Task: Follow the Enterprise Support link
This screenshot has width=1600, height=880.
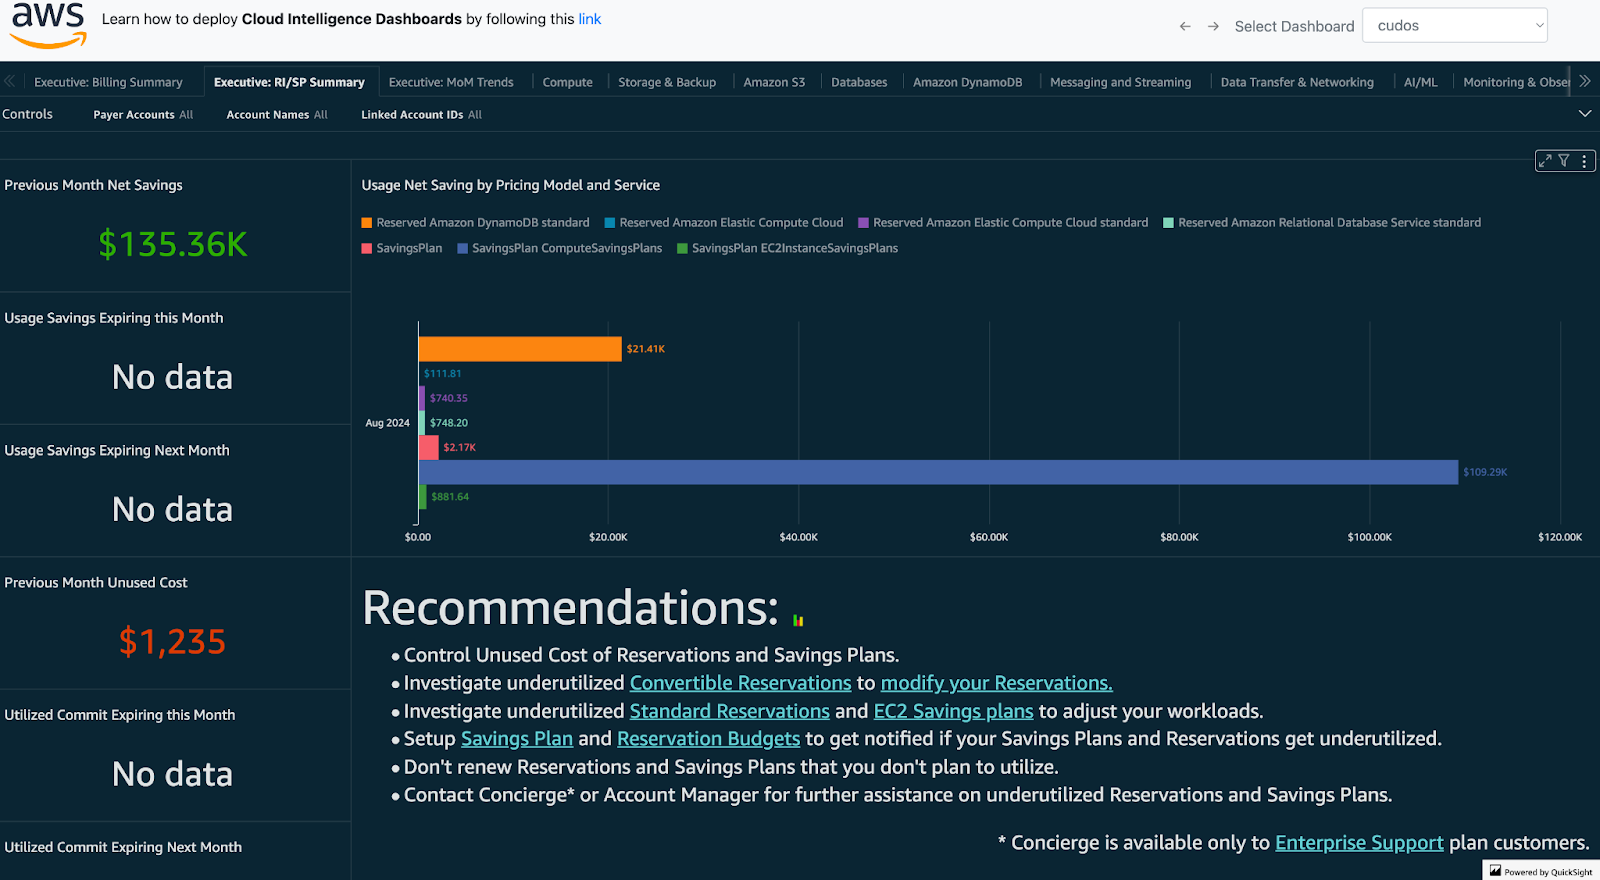Action: 1359,843
